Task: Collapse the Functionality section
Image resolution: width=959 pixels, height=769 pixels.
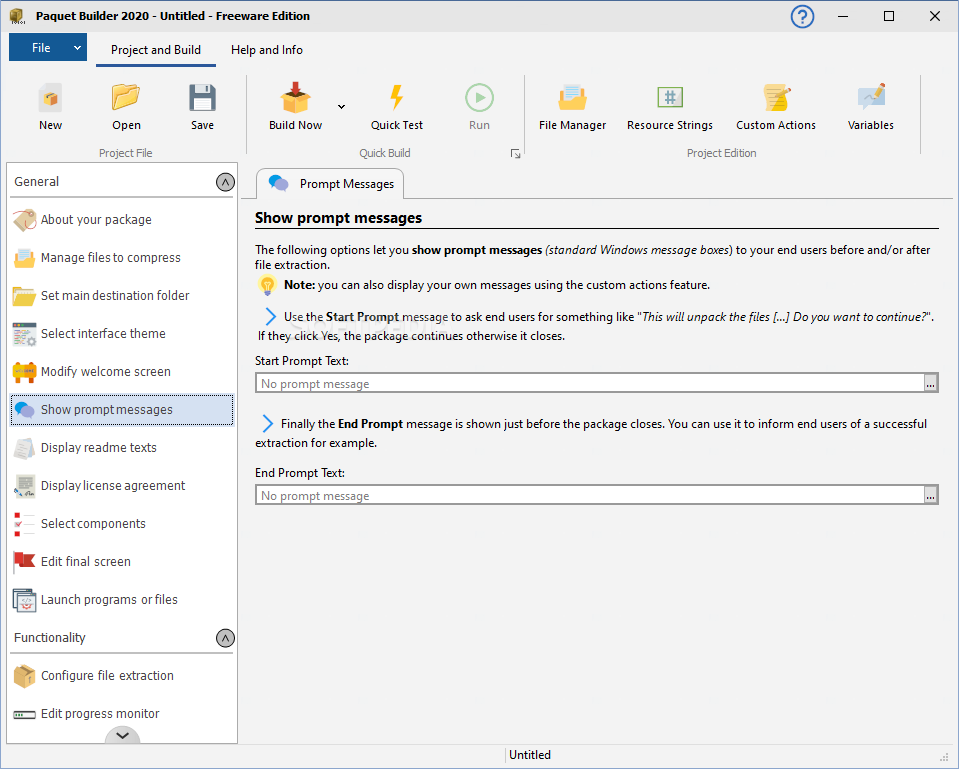Action: pos(225,638)
